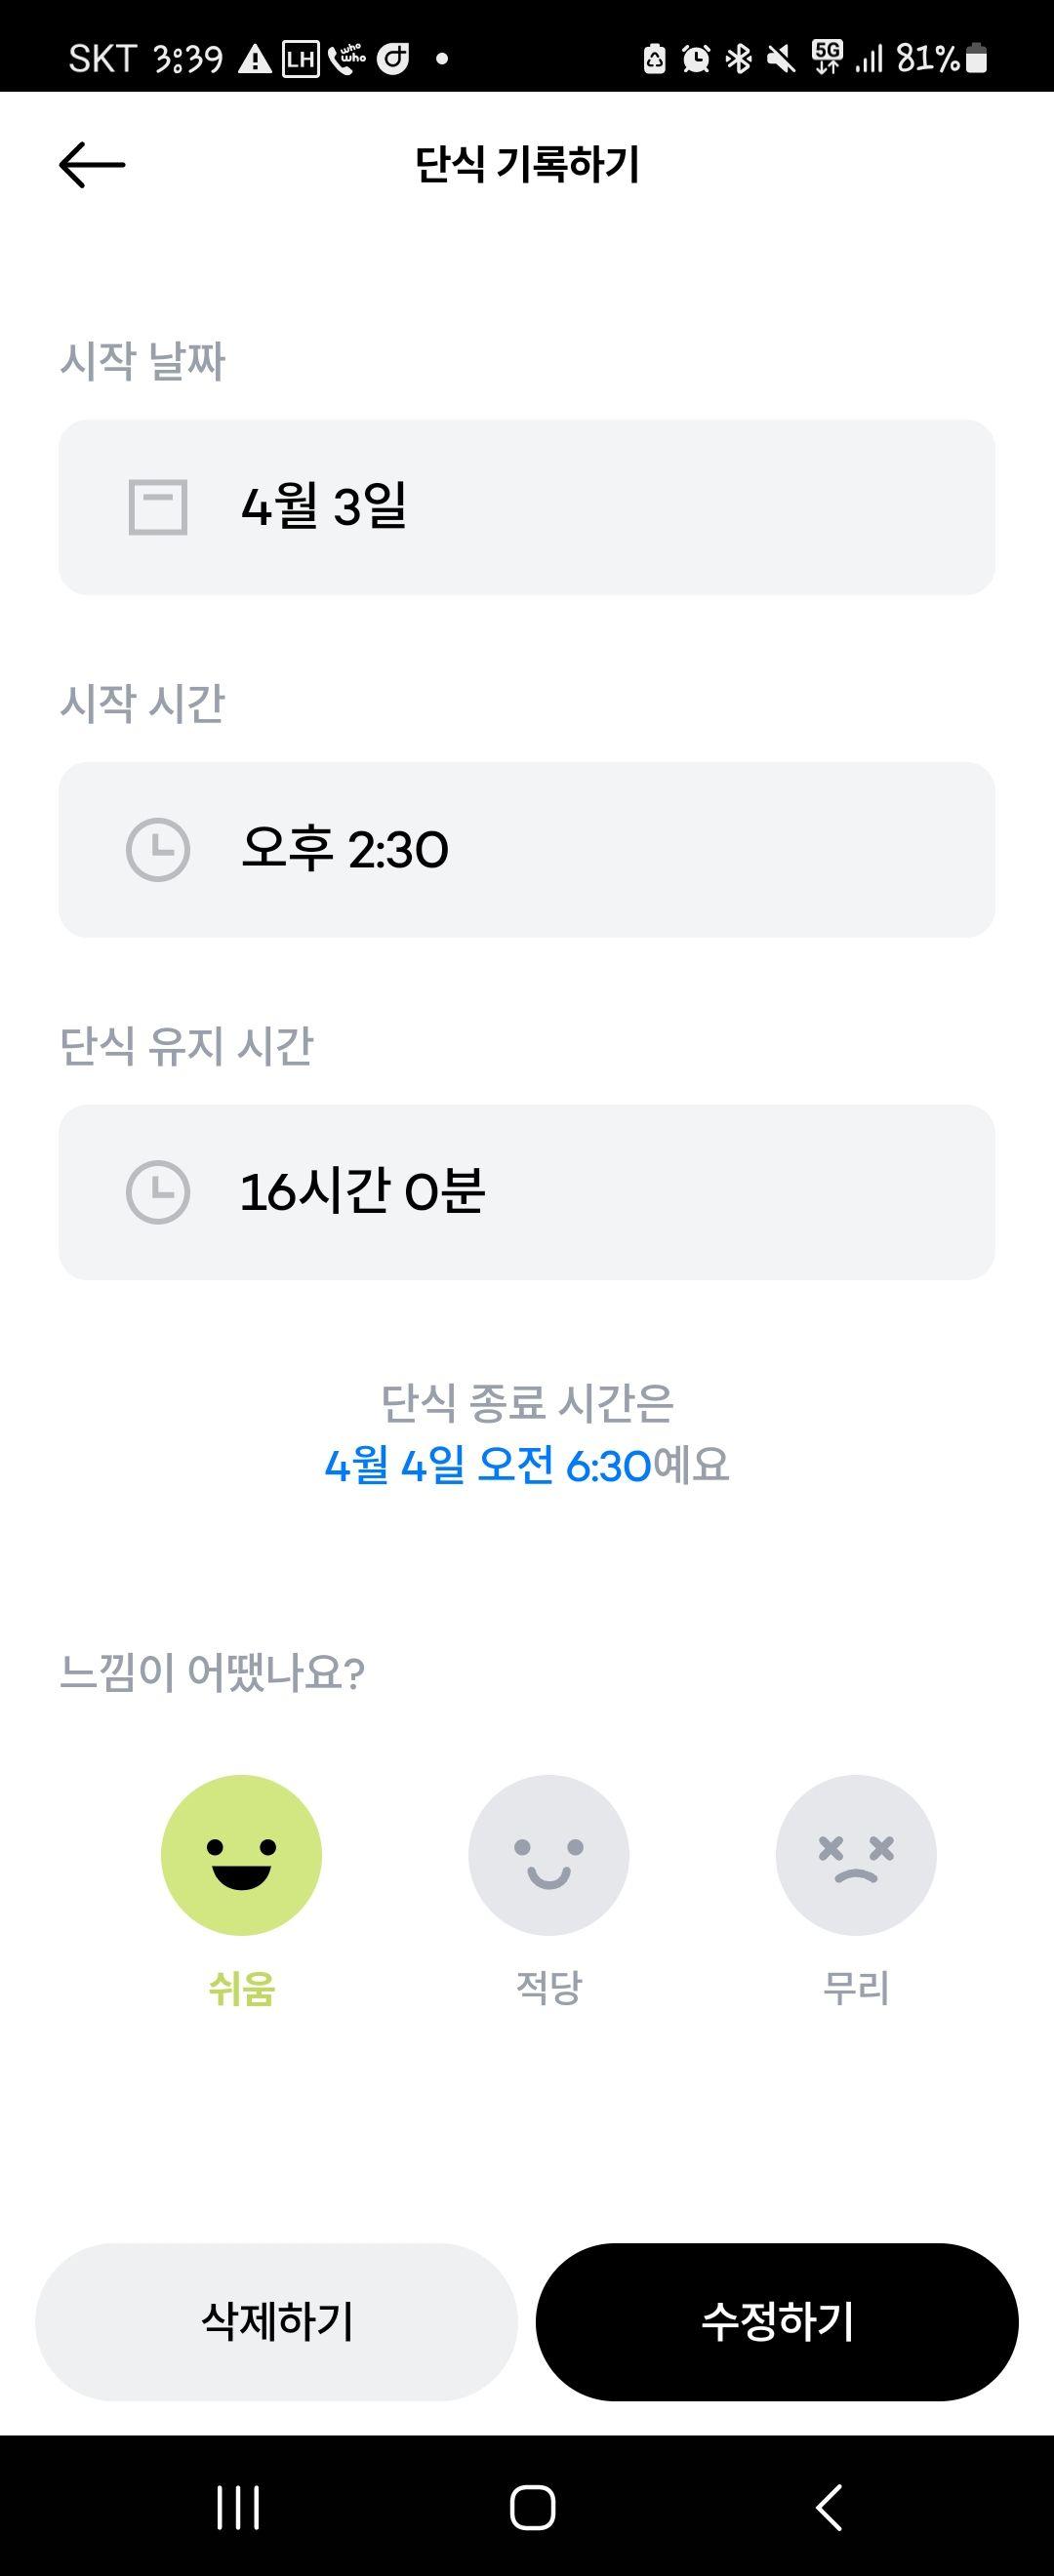
Task: Tap the clock icon beside 오후 2:30
Action: (158, 850)
